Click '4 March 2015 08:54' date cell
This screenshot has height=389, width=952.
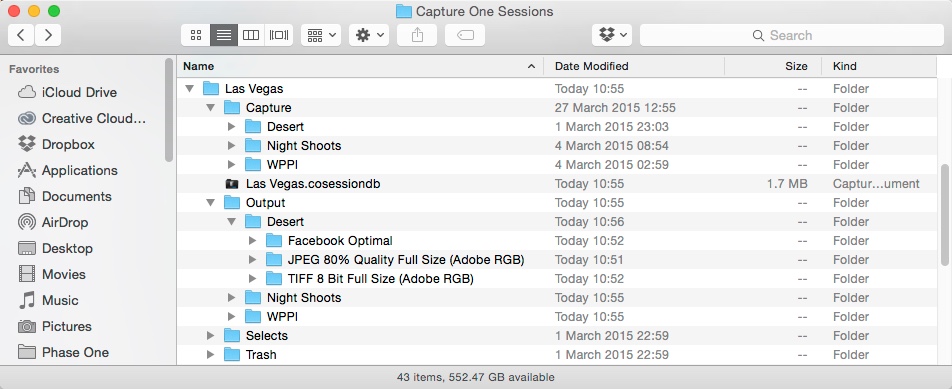point(611,146)
